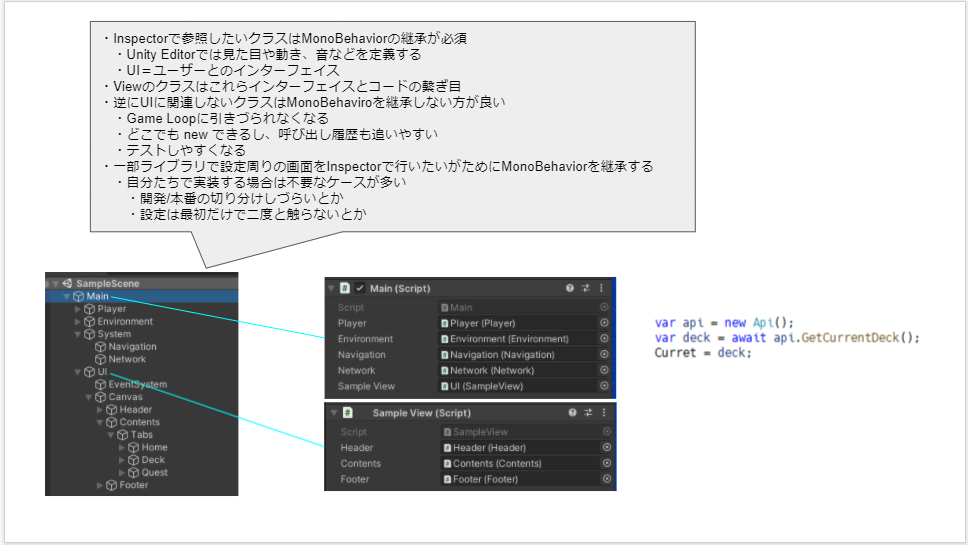Expand the Deck object node

point(122,460)
